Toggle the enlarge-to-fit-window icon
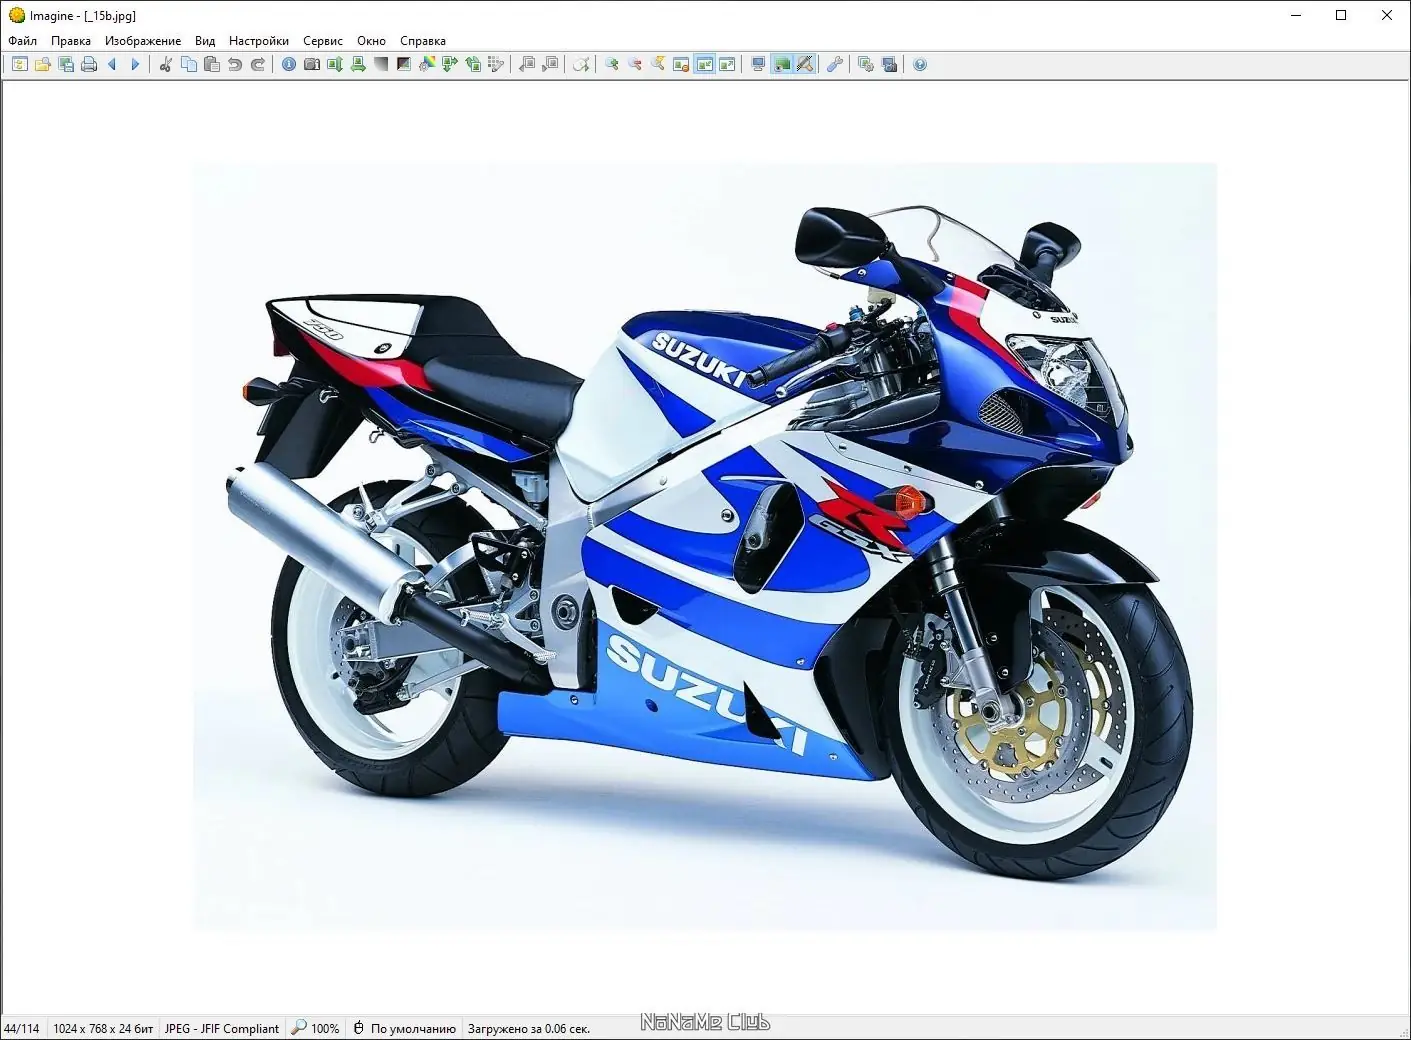 pyautogui.click(x=727, y=65)
